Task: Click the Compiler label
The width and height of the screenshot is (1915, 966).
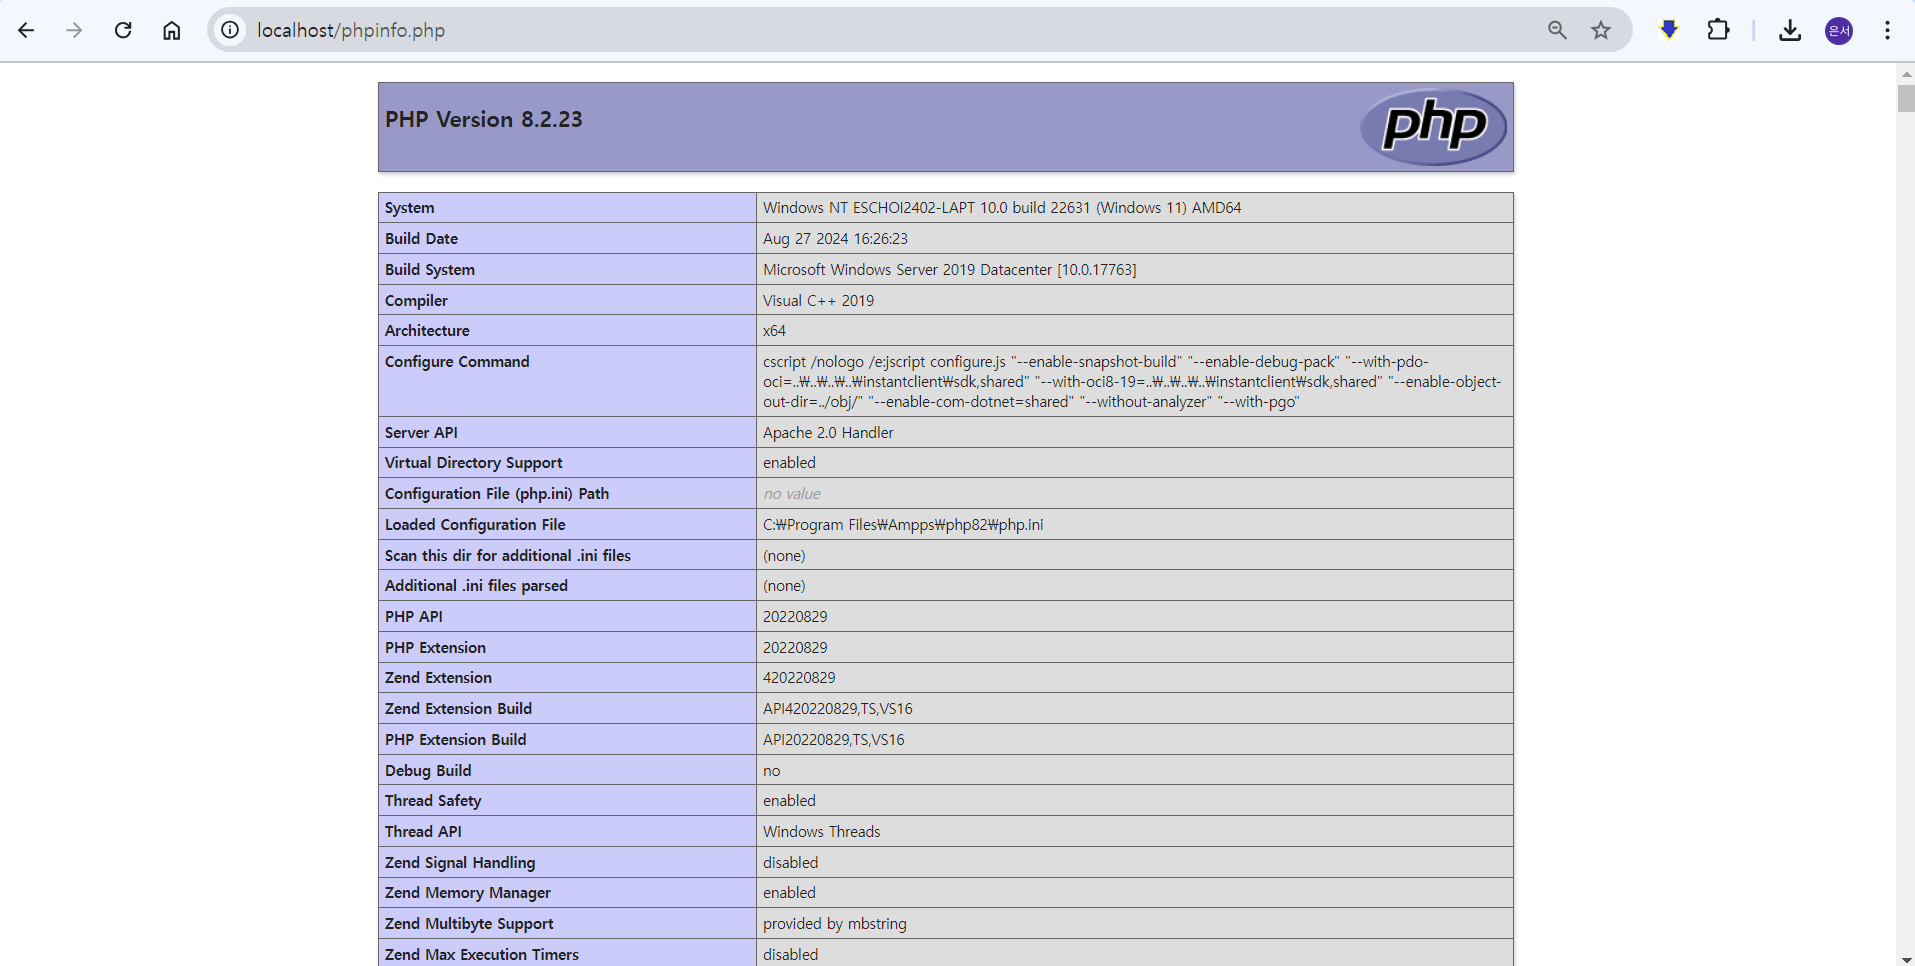Action: click(416, 301)
